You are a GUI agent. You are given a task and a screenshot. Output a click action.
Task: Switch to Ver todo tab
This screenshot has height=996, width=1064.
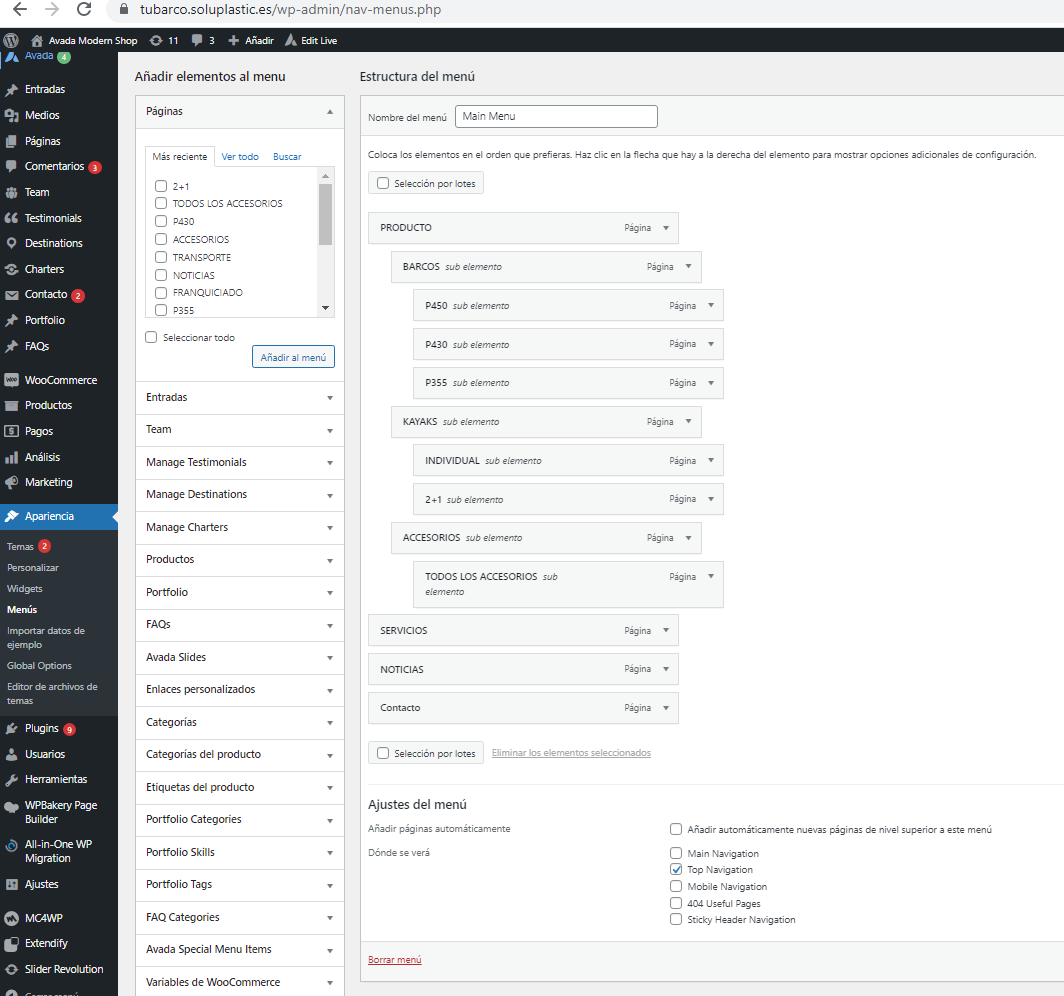point(240,157)
